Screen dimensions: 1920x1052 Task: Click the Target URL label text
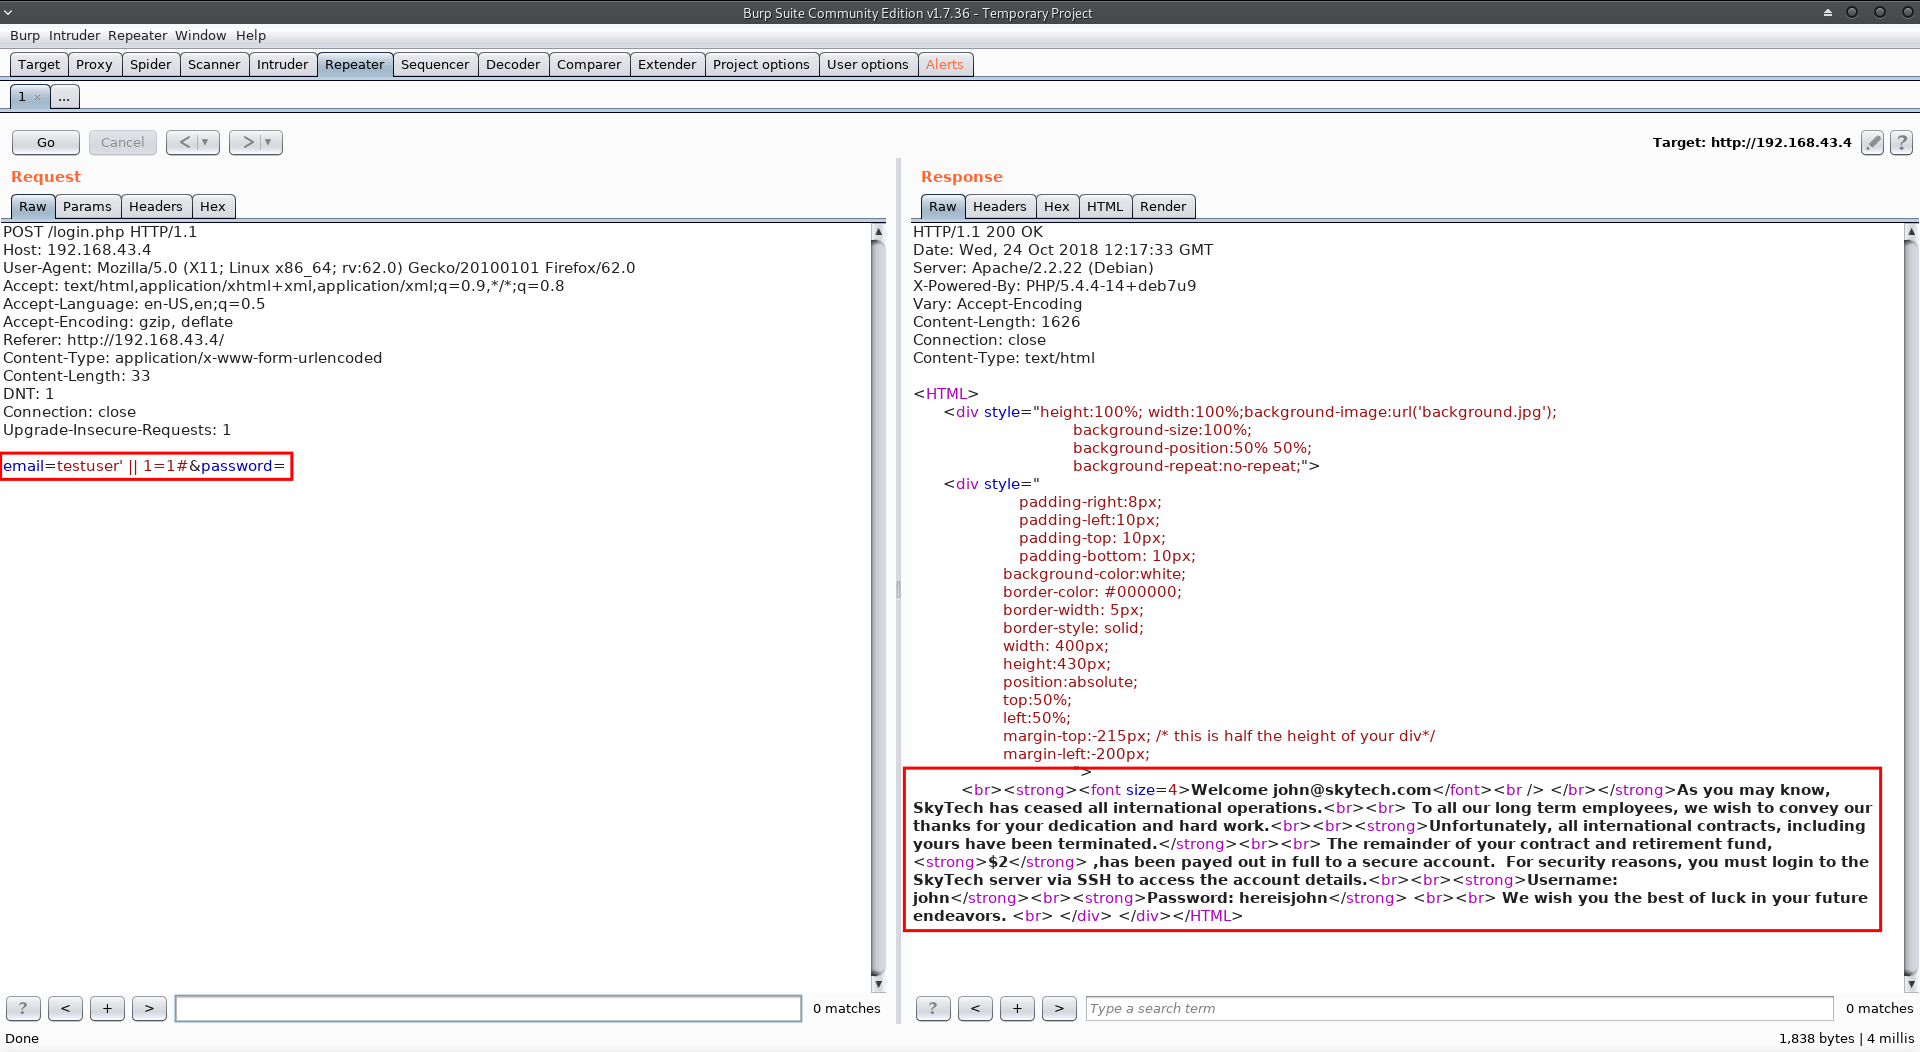1752,143
